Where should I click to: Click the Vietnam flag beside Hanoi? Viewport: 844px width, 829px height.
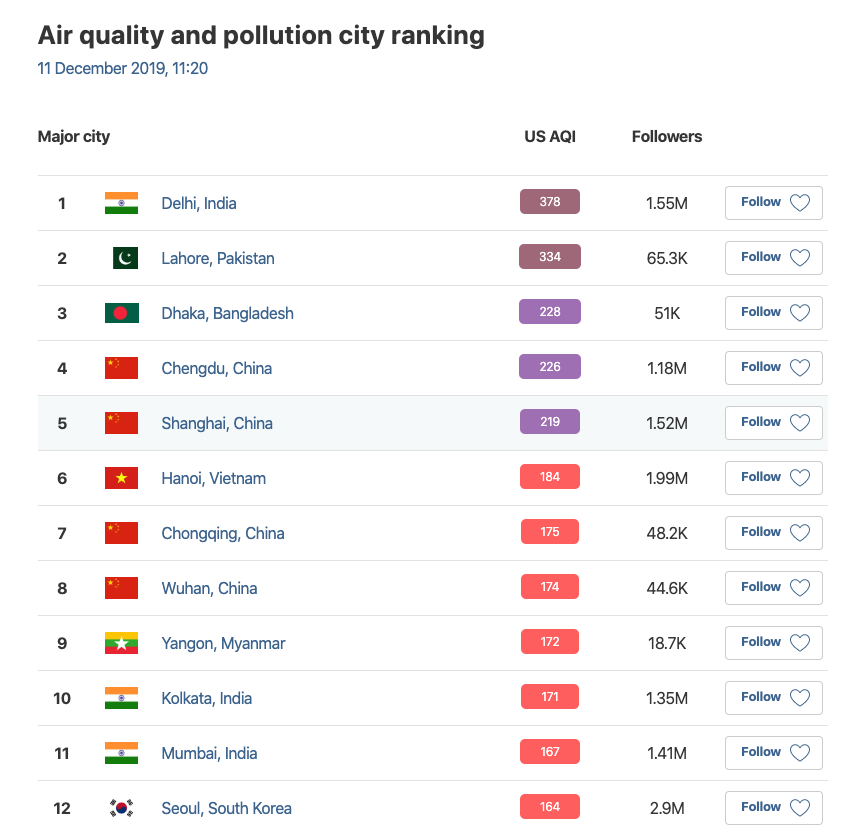point(121,478)
